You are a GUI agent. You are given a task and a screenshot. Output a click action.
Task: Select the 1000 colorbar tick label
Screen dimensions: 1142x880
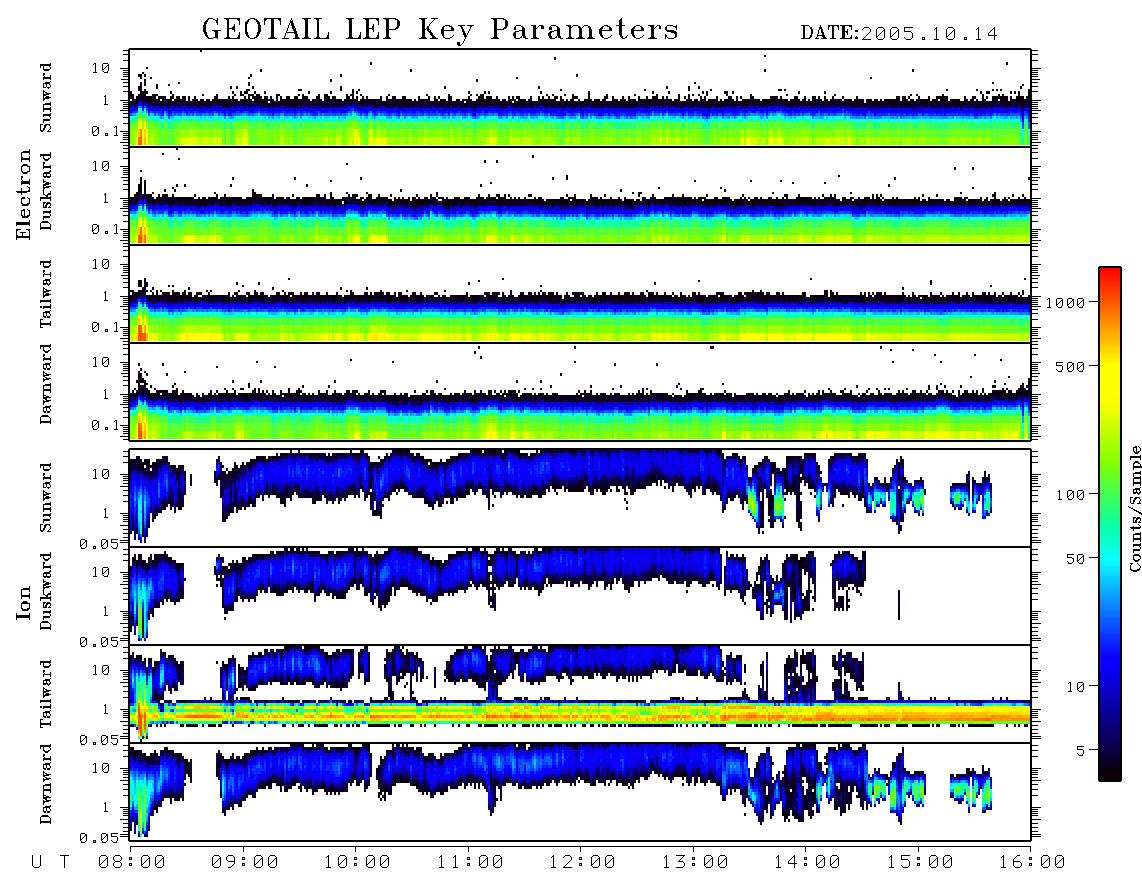[1065, 303]
